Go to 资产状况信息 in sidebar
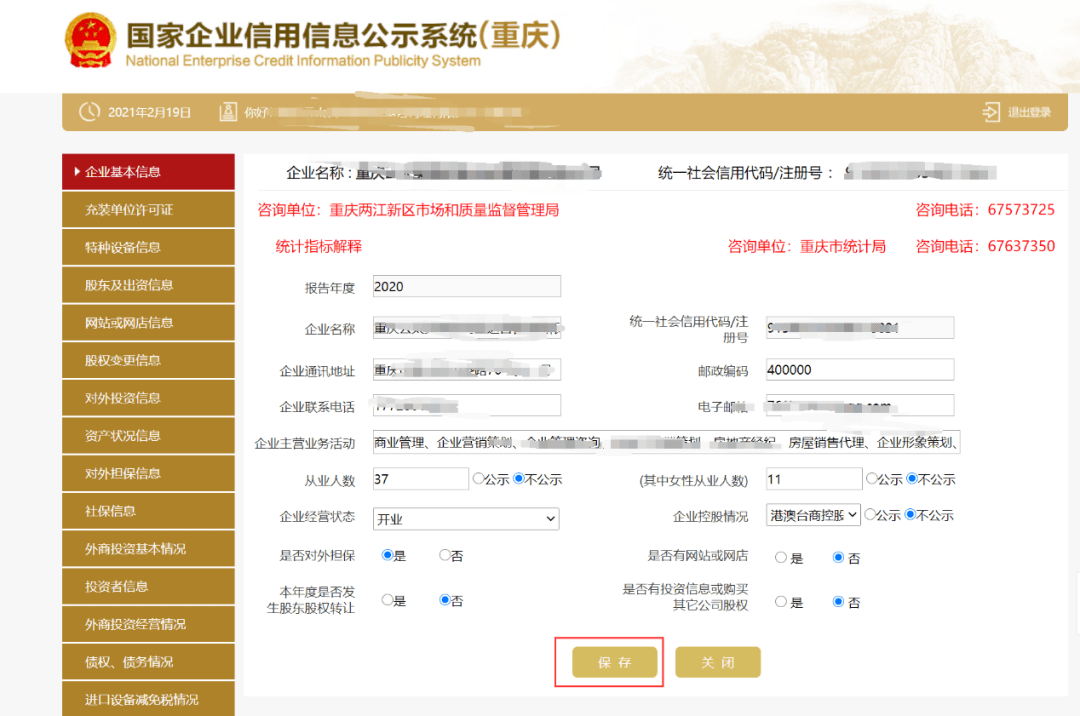 click(x=148, y=436)
